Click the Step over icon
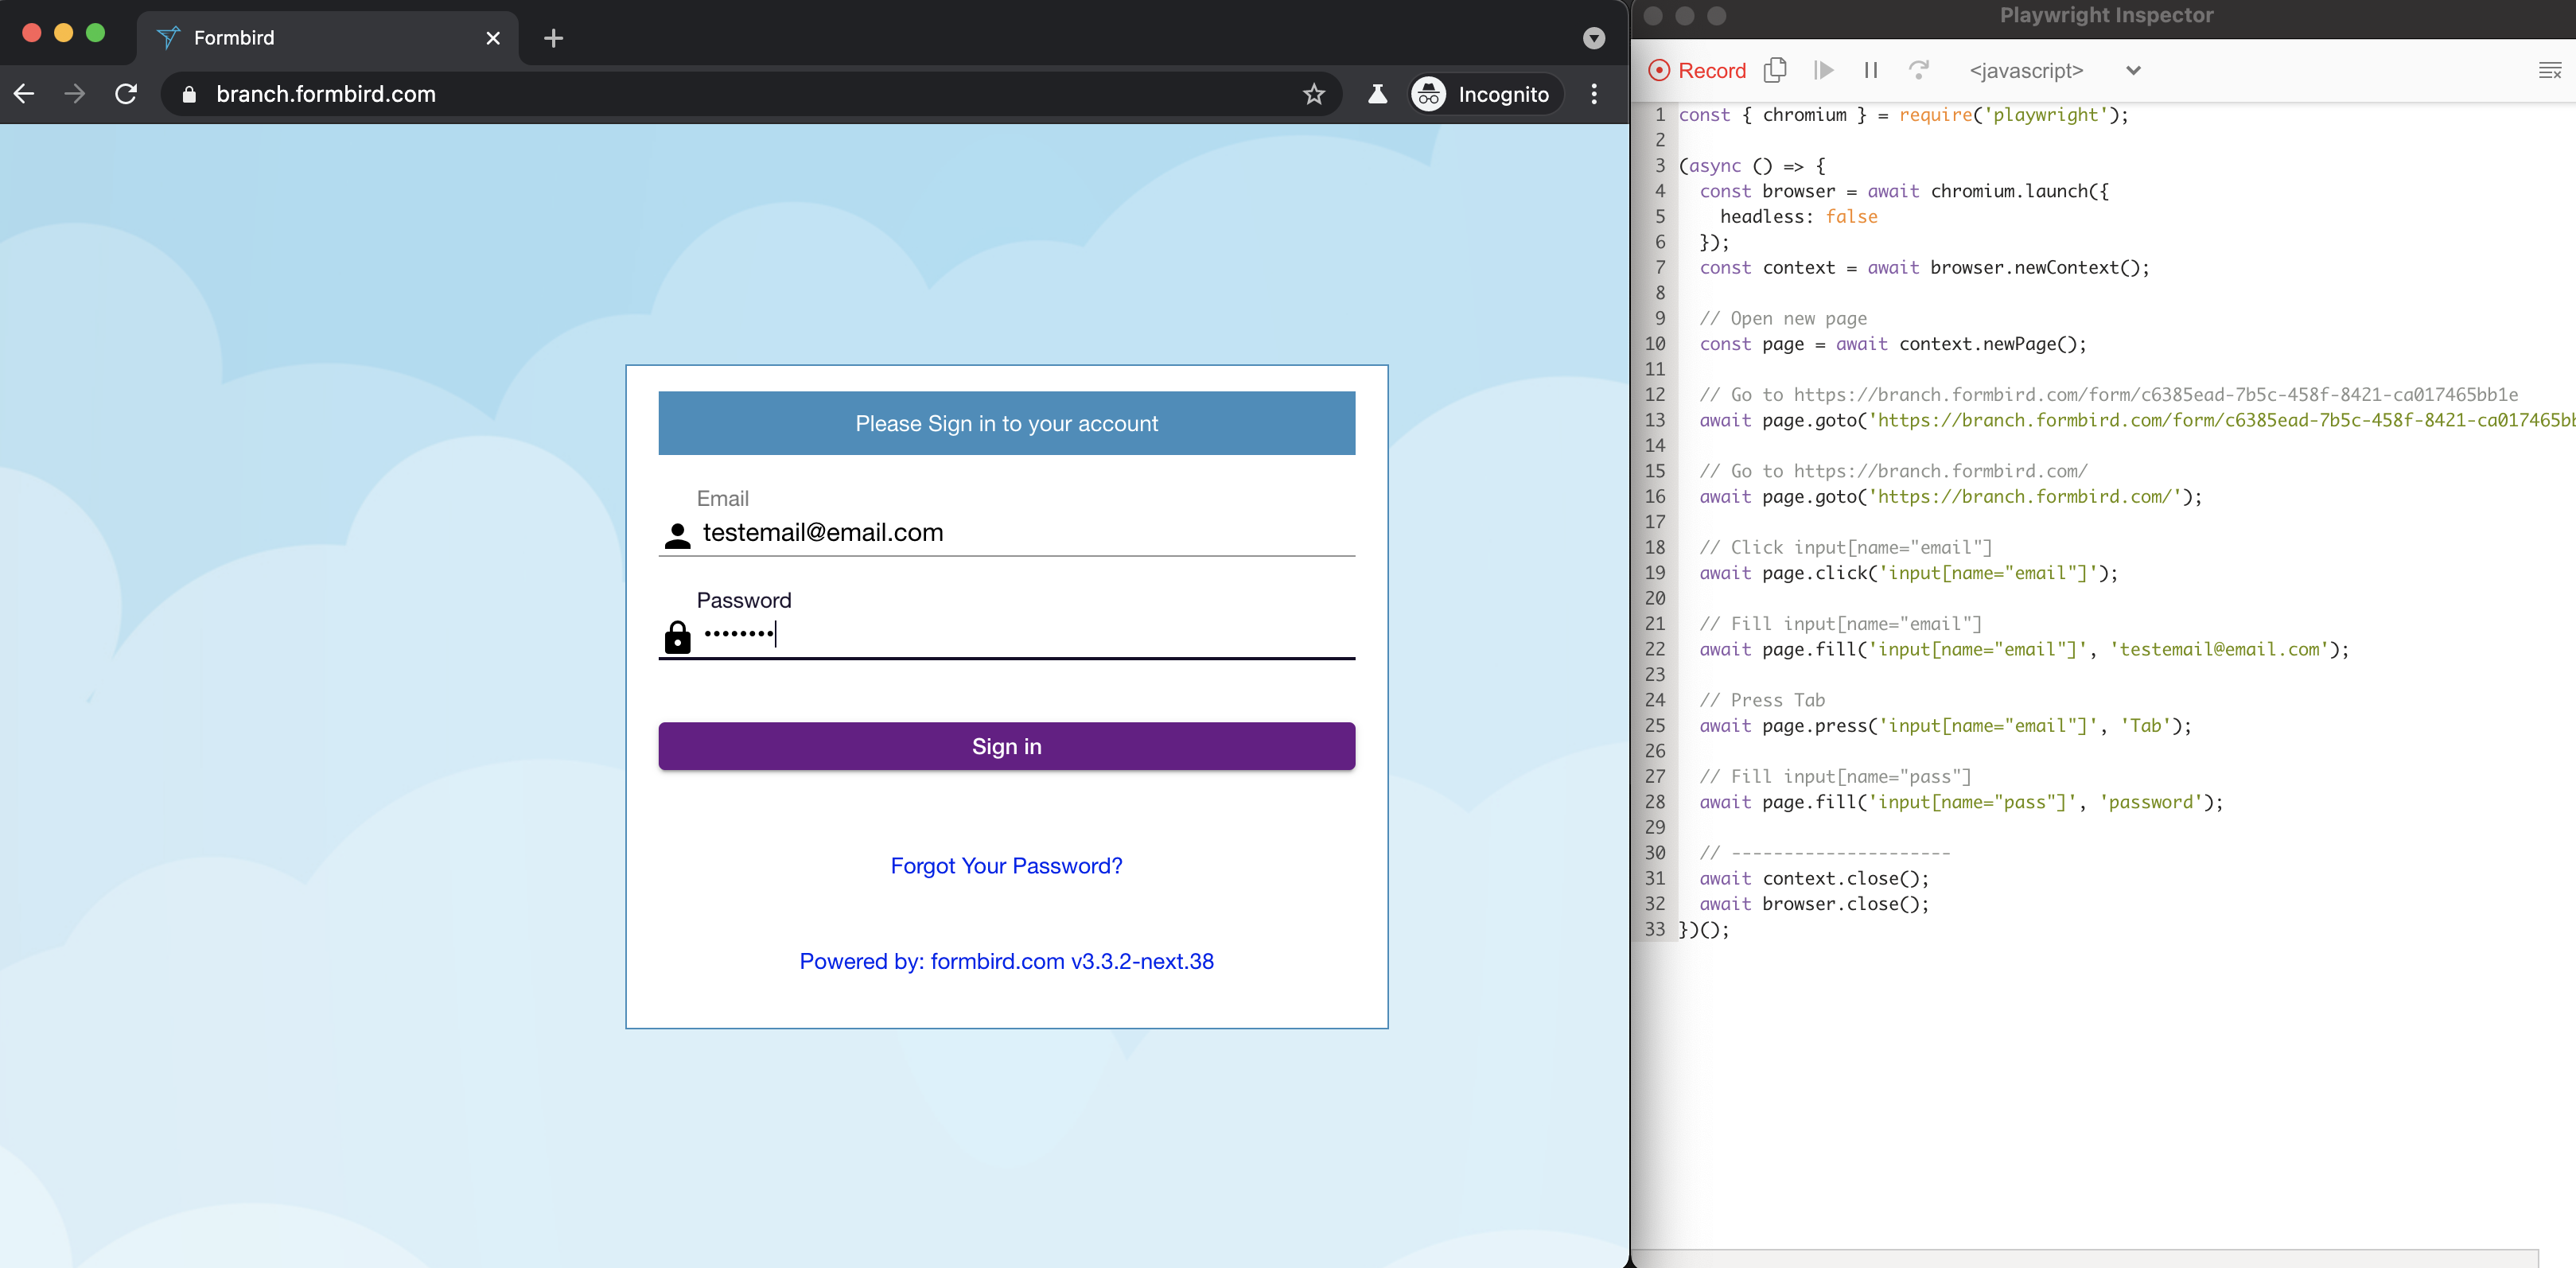 [1918, 70]
